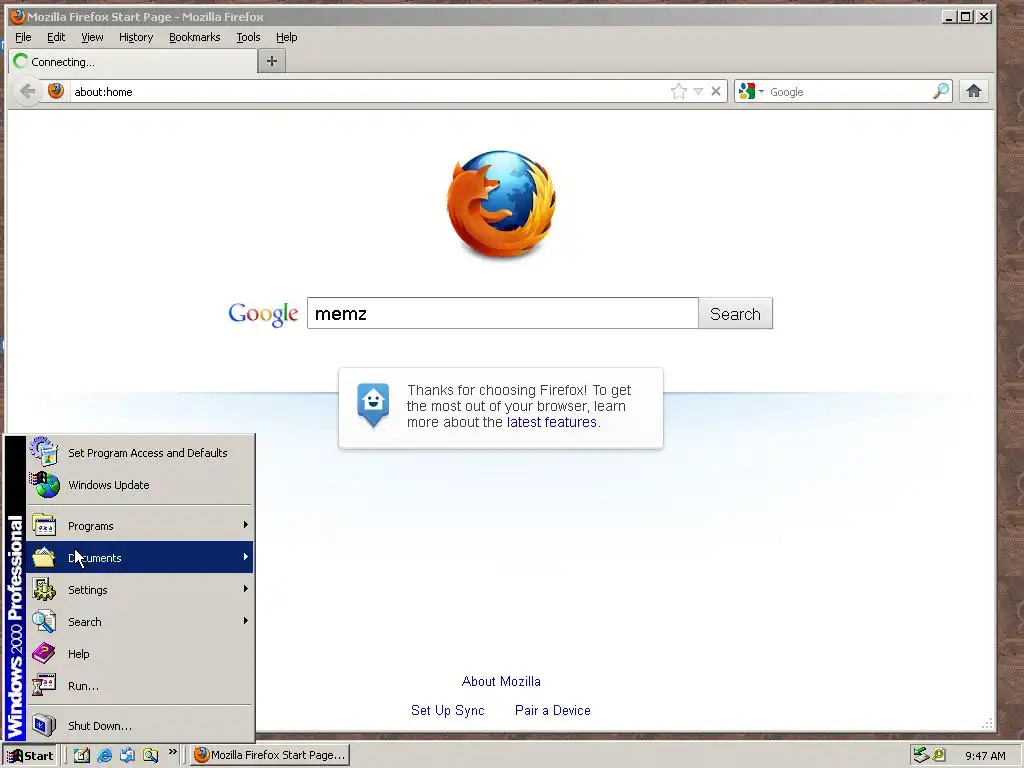Open Windows Update from Start menu
The width and height of the screenshot is (1024, 768).
[140, 485]
